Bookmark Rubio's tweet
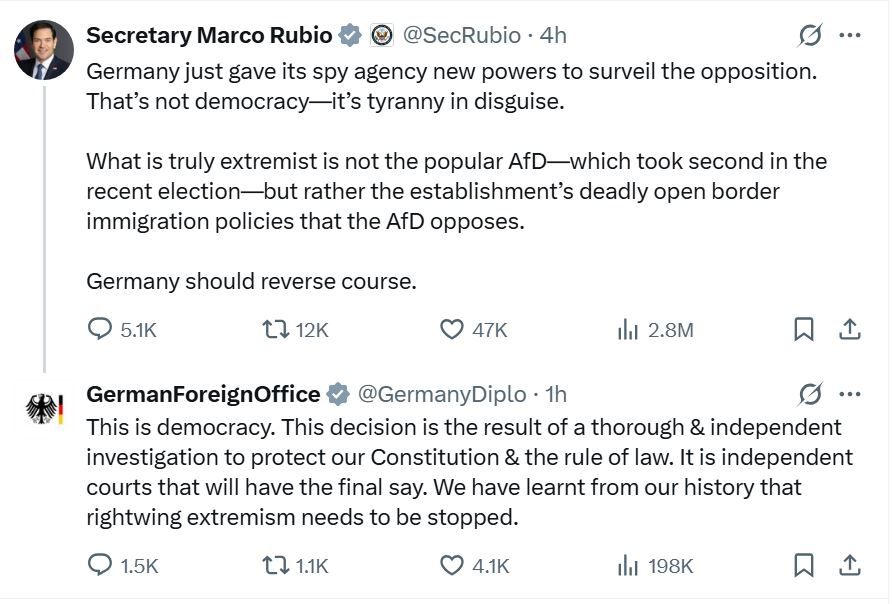The image size is (892, 604). click(x=802, y=327)
